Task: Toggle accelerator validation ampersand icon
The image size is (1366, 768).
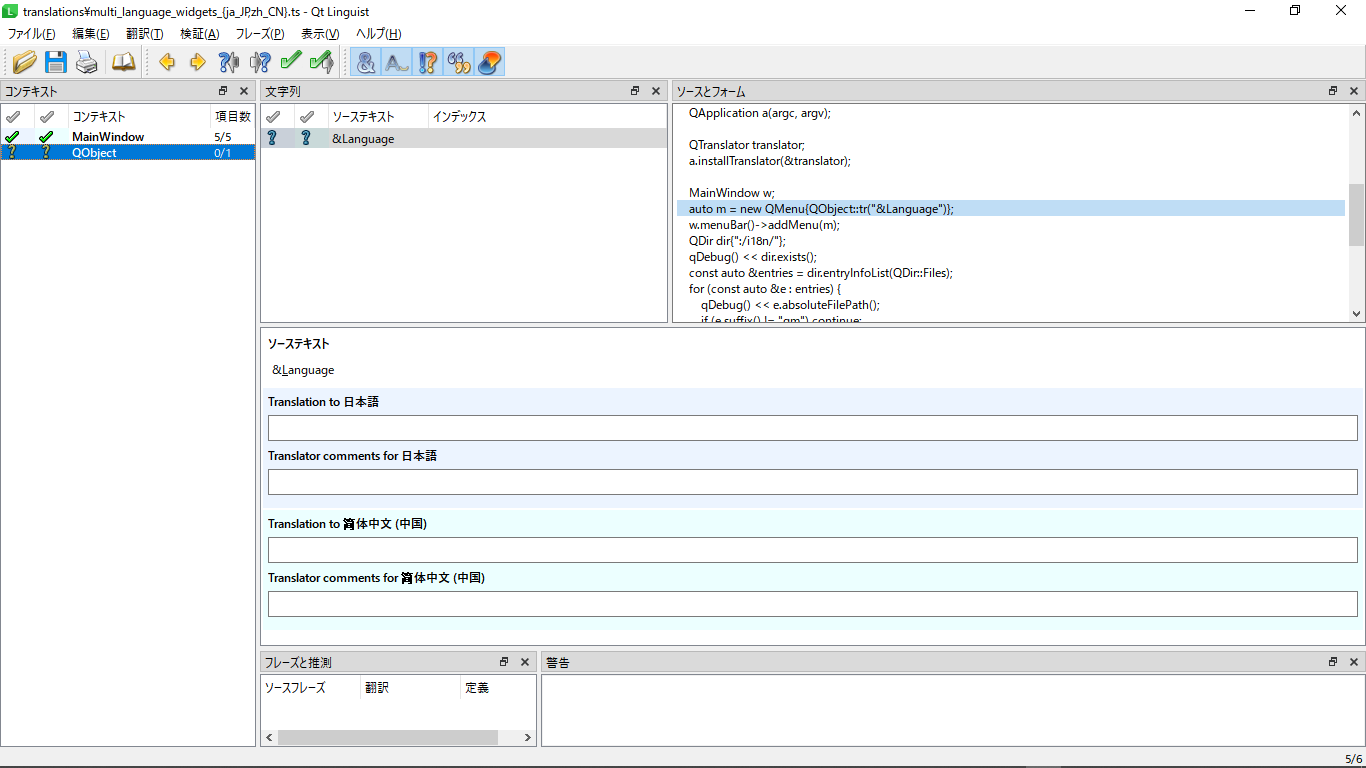Action: coord(366,62)
